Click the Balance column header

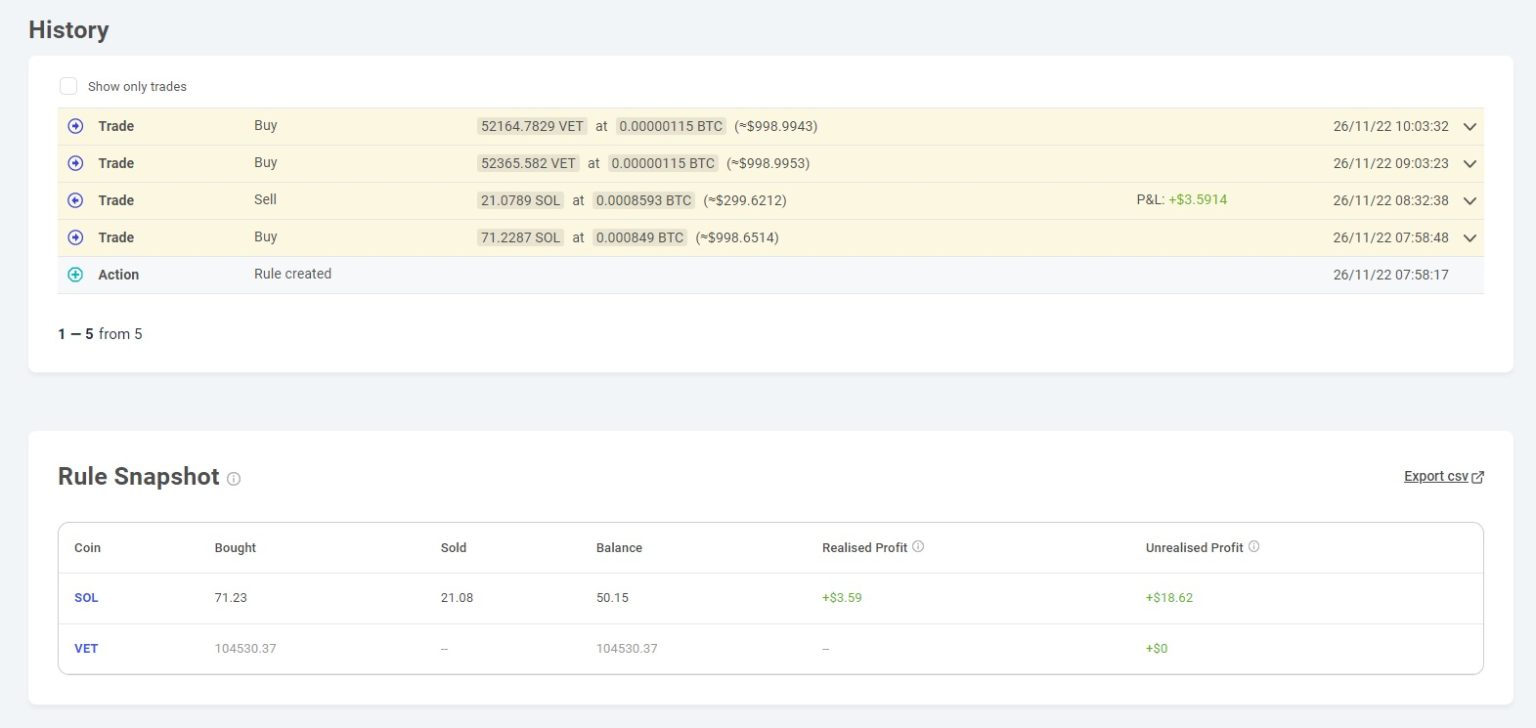[x=619, y=548]
